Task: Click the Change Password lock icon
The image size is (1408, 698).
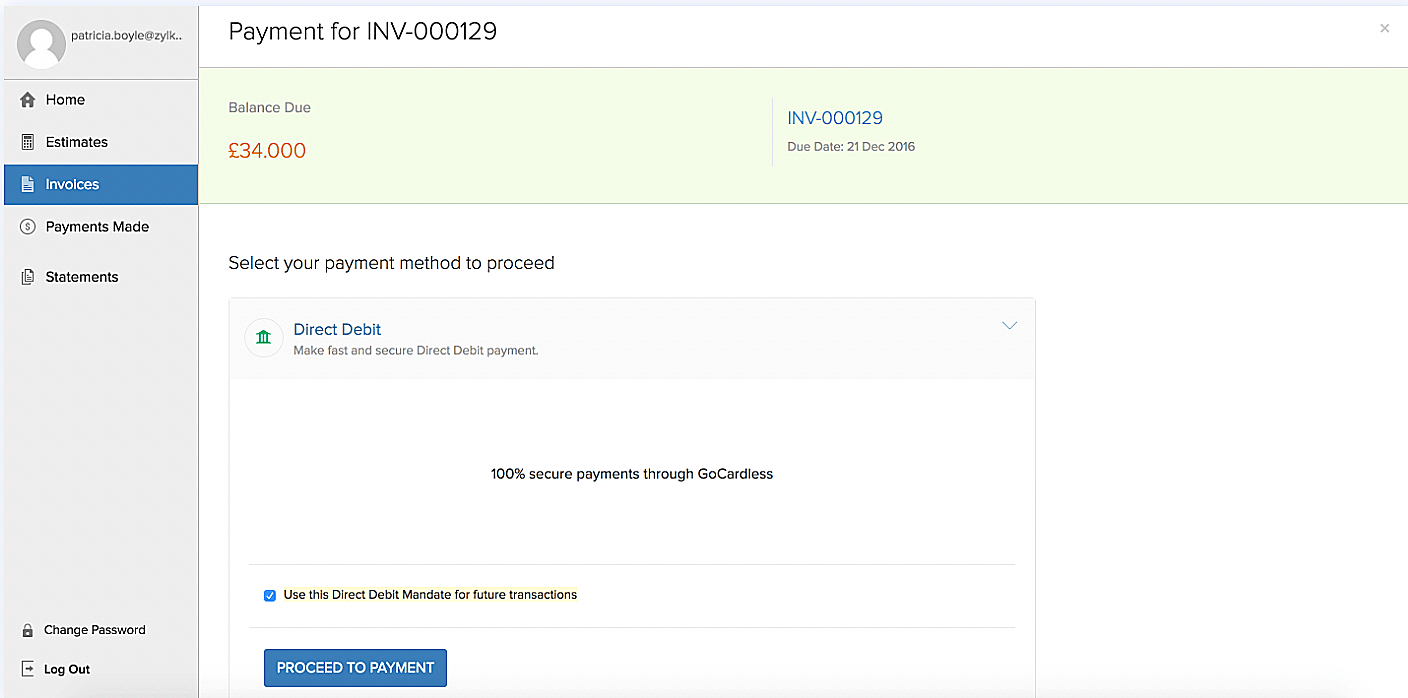Action: click(x=26, y=630)
